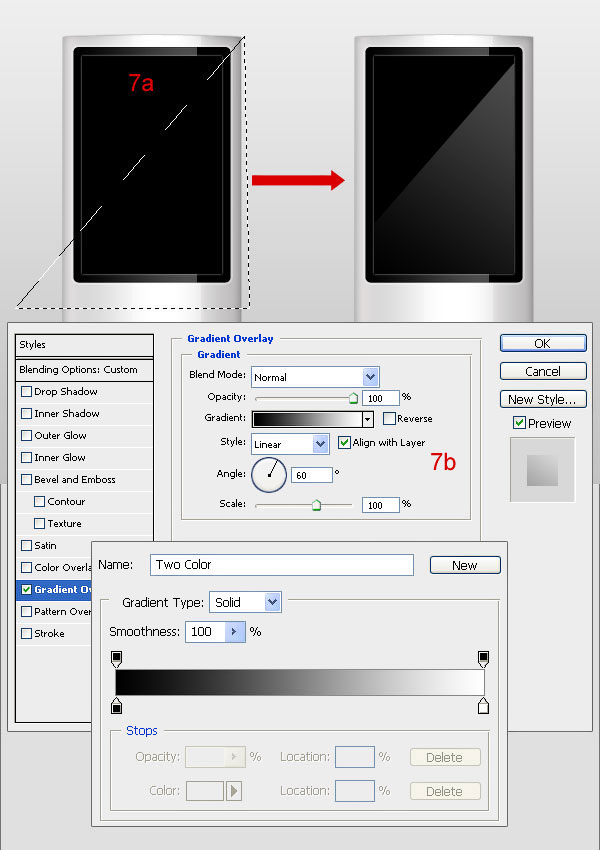Click the Opacity slider handle
Viewport: 600px width, 850px height.
point(353,398)
